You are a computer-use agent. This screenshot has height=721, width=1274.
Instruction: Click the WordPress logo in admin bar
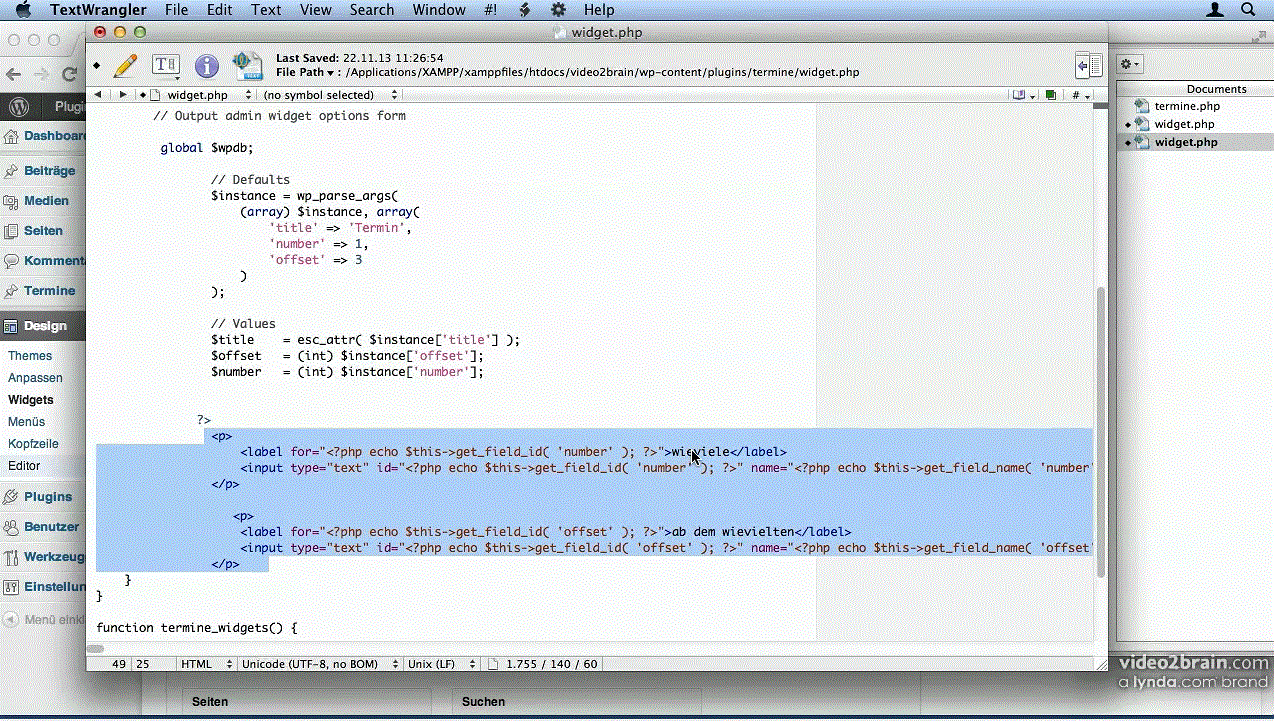[x=18, y=107]
